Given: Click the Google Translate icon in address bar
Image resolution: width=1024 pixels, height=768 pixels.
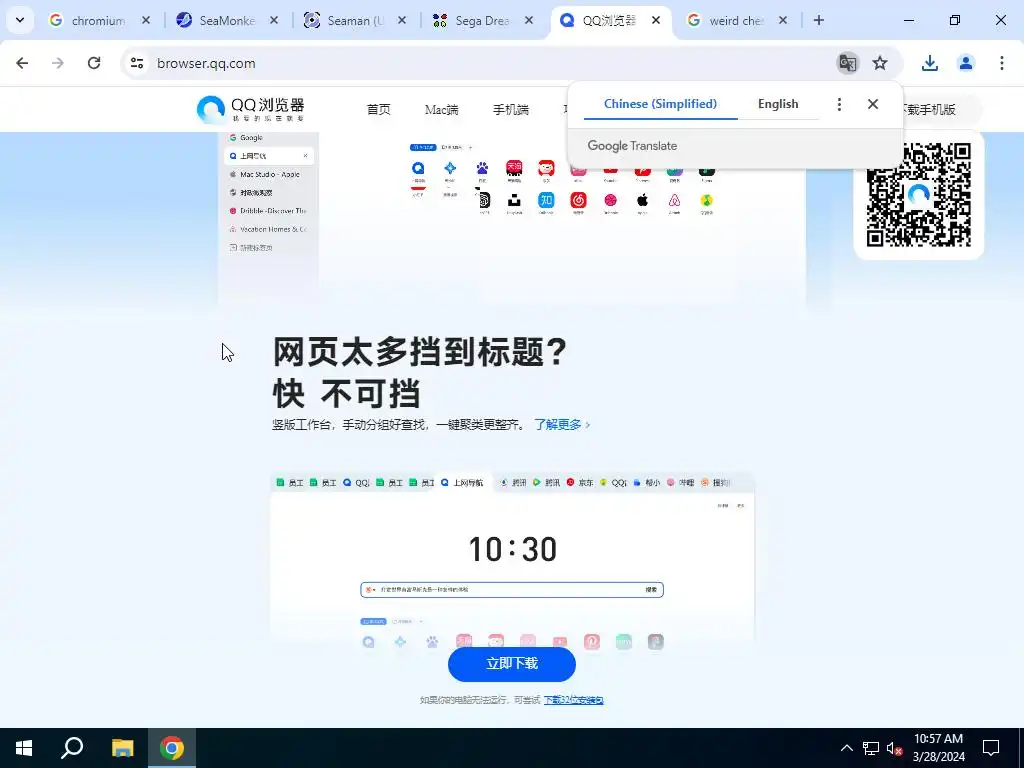Looking at the screenshot, I should 848,63.
